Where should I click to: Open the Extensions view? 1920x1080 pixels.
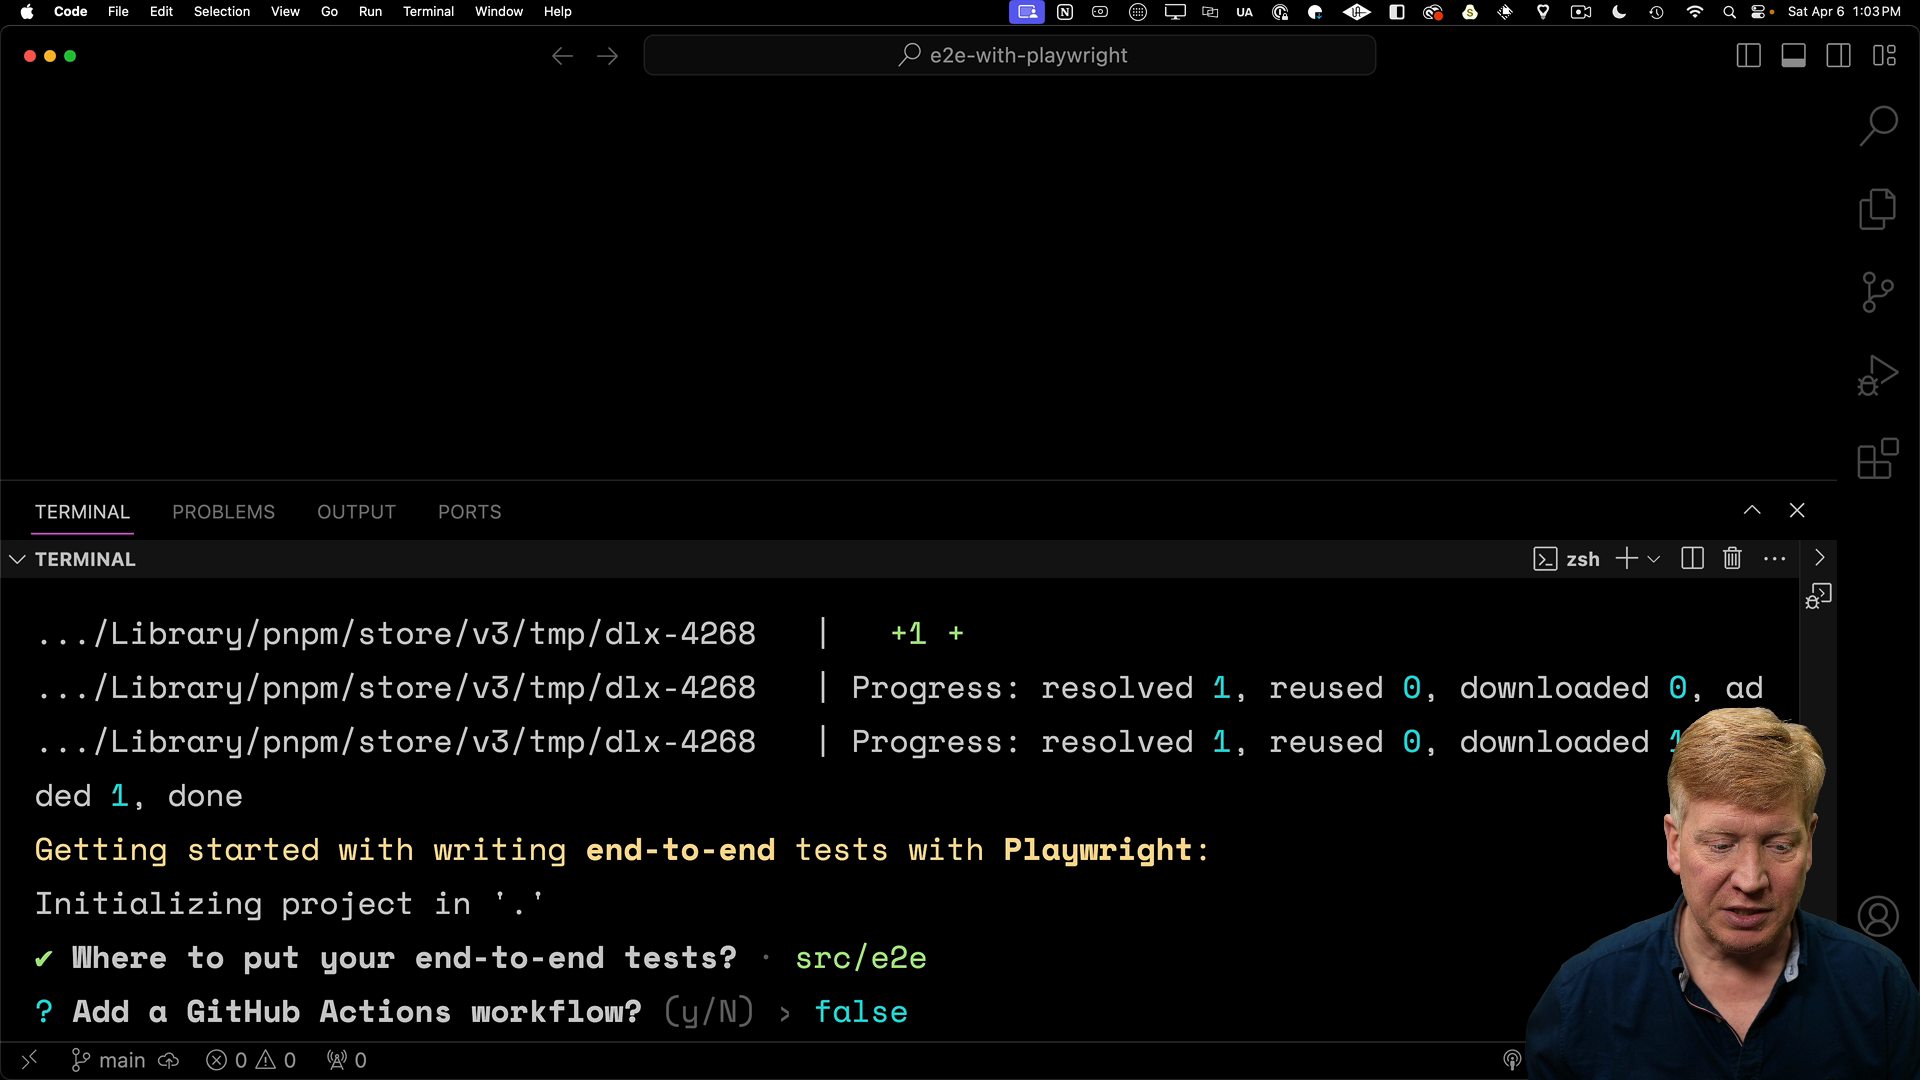(x=1877, y=459)
